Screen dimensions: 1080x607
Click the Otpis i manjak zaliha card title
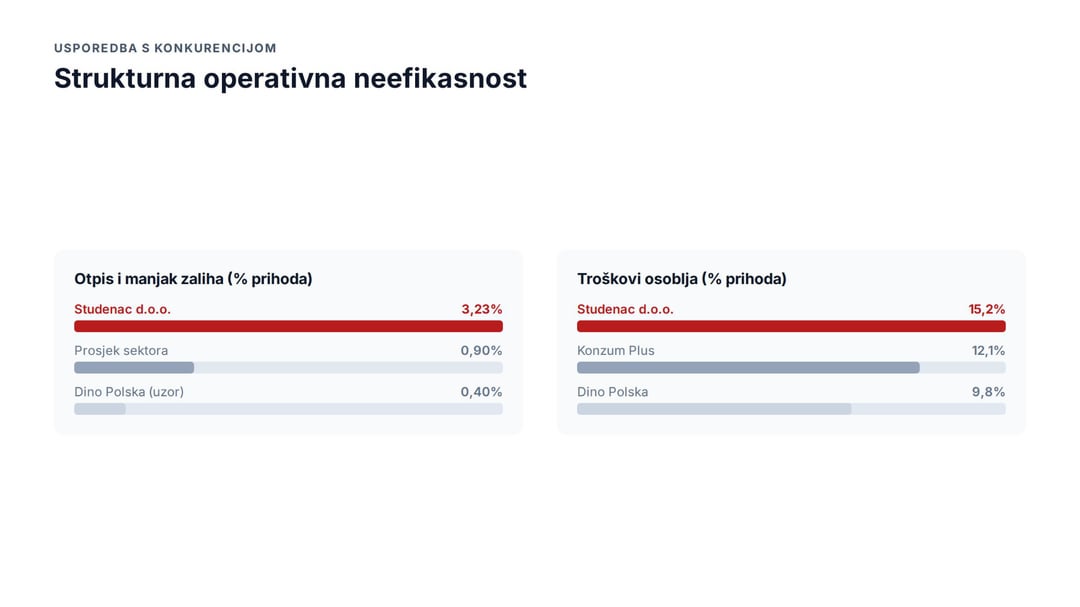tap(193, 279)
